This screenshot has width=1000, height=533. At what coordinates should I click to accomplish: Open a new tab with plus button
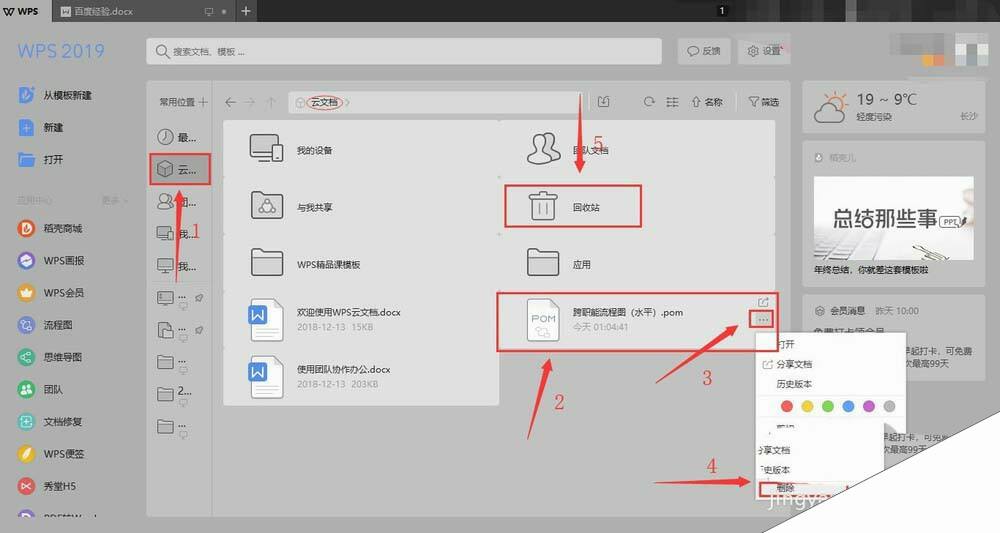coord(246,11)
